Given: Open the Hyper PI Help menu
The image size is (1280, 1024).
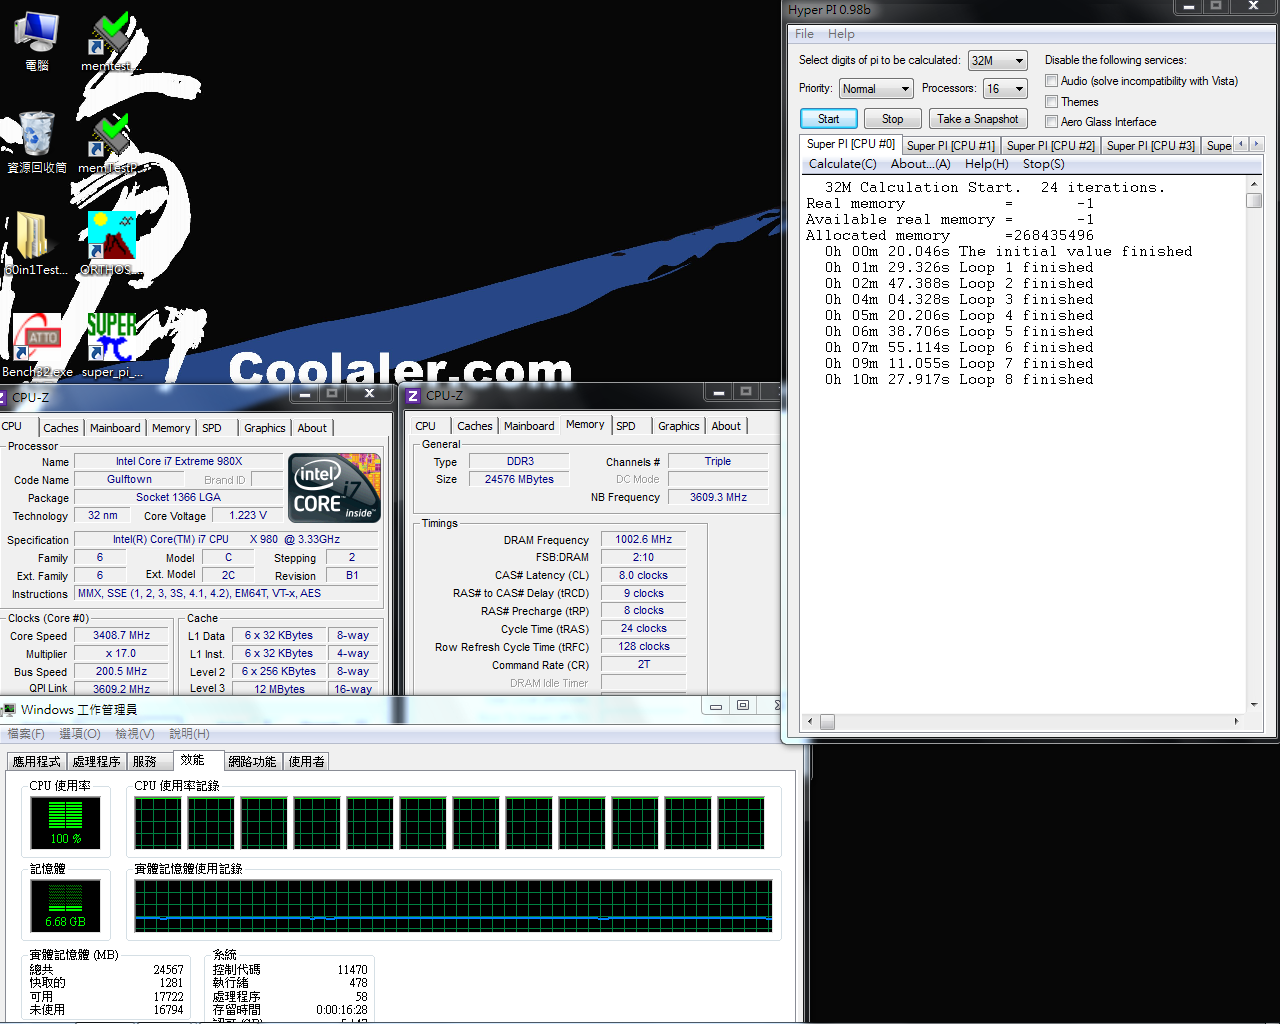Looking at the screenshot, I should (841, 34).
